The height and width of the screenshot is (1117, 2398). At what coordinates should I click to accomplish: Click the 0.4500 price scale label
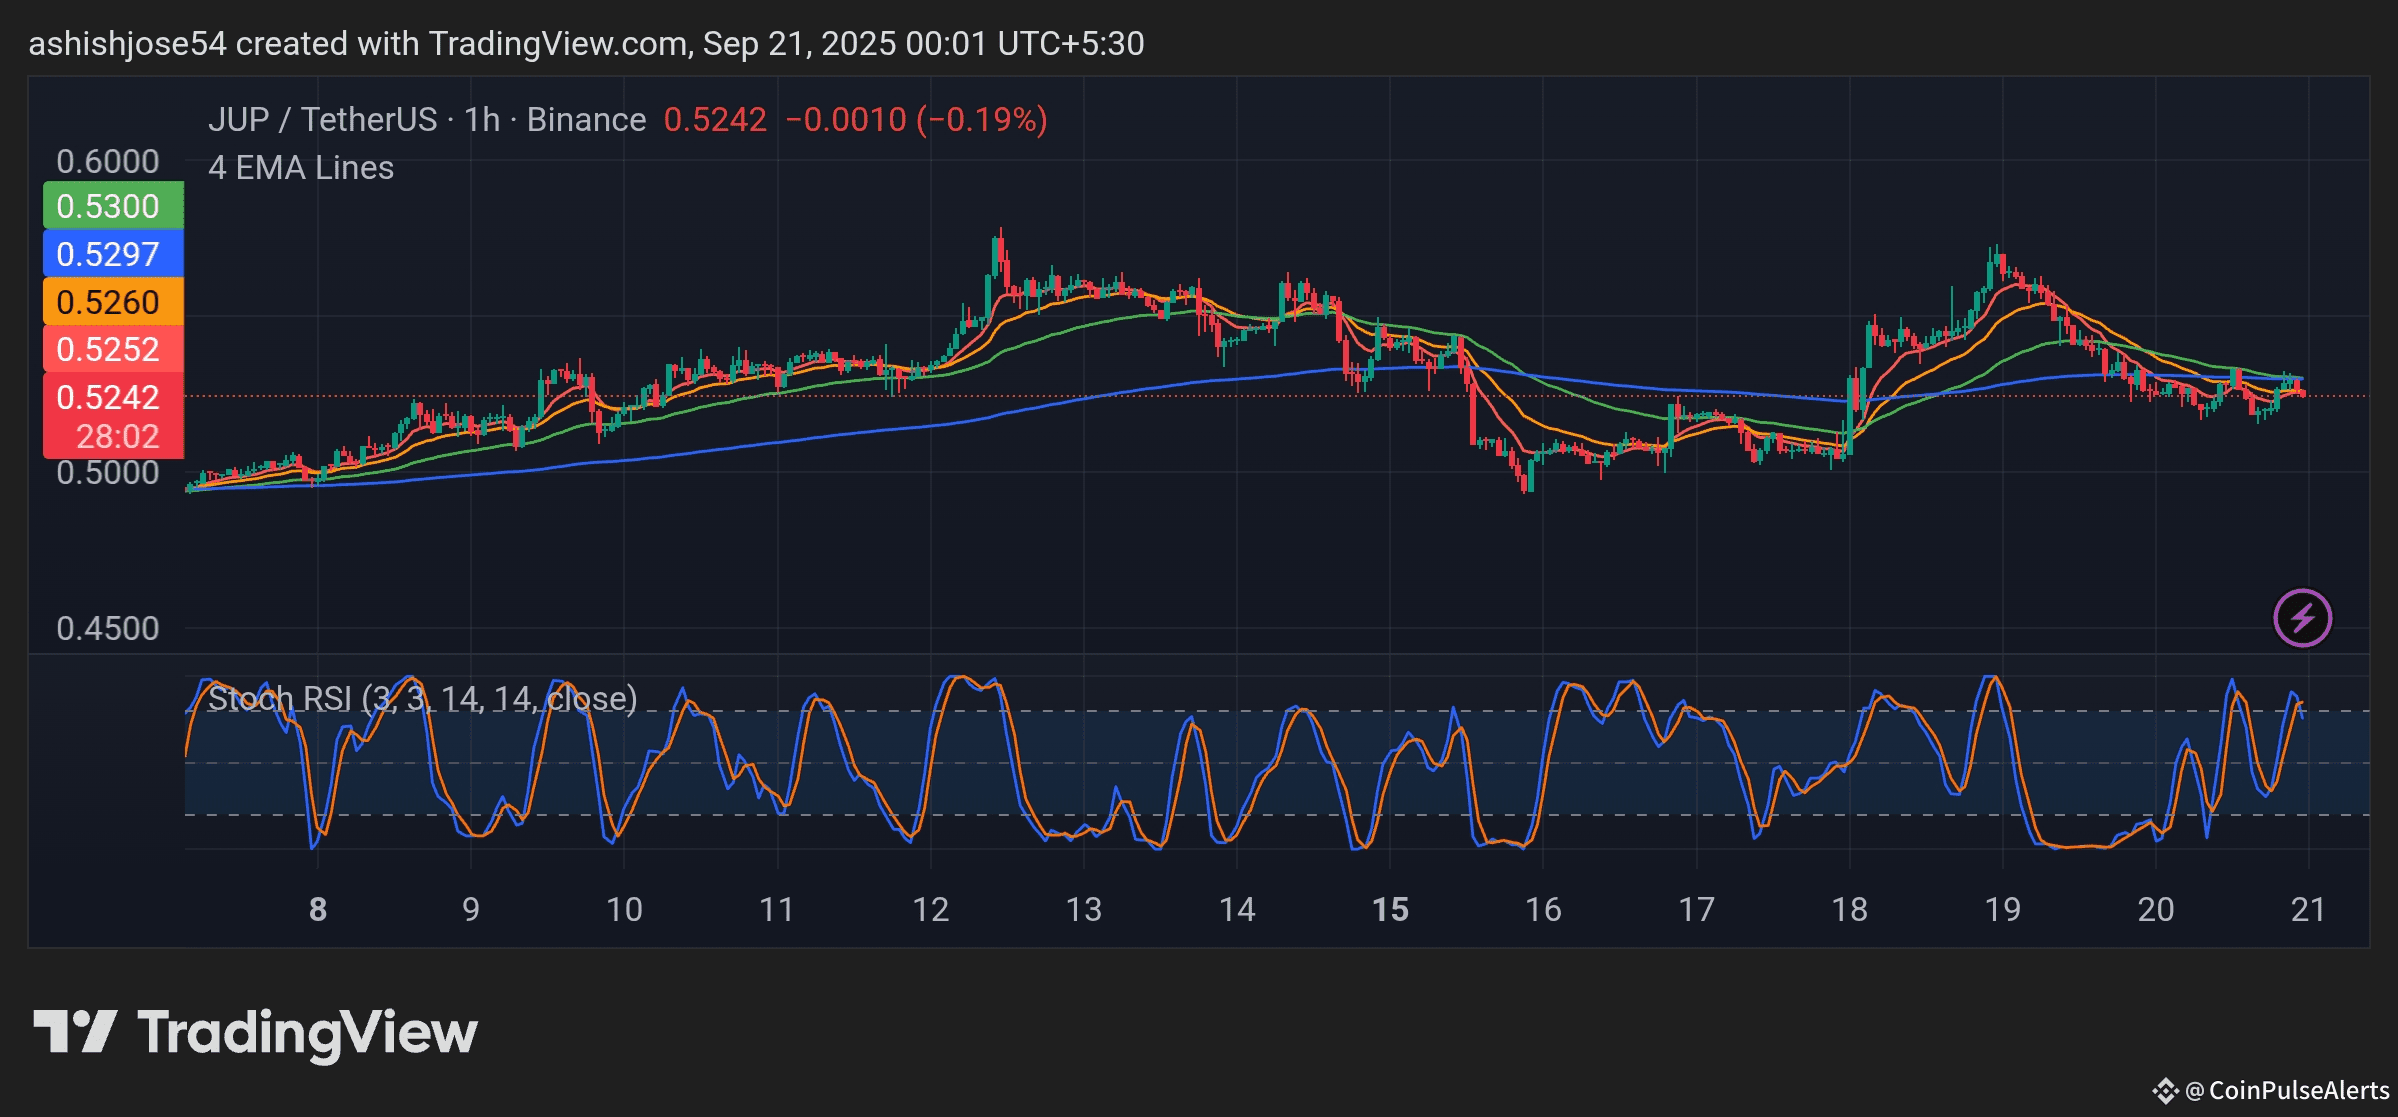107,628
